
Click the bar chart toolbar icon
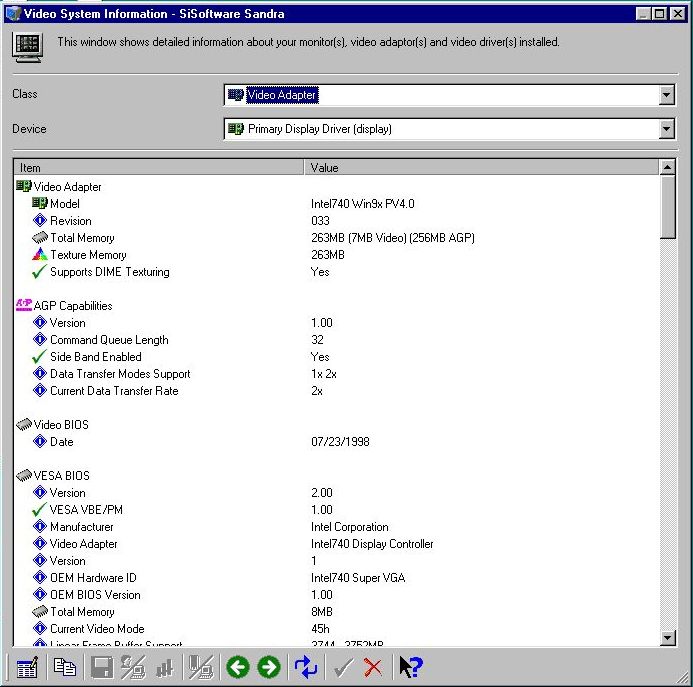pos(164,668)
